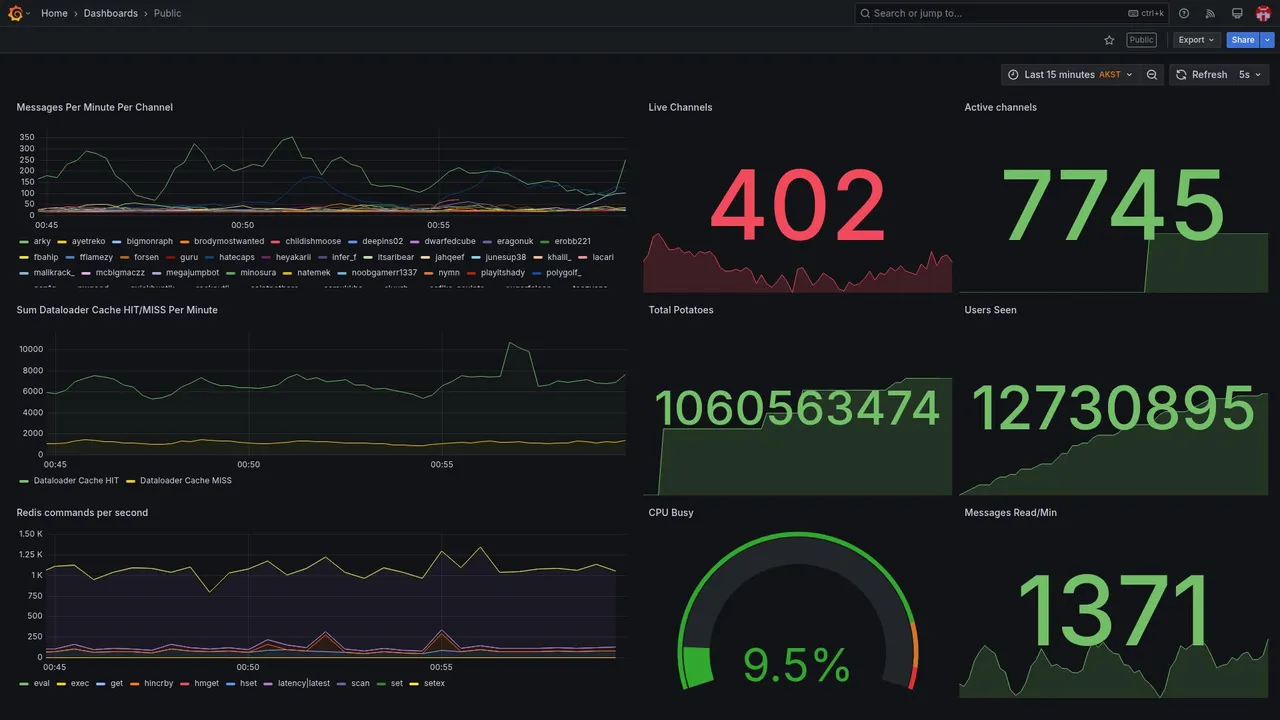
Task: Select the childishmoose legend entry
Action: click(x=313, y=241)
